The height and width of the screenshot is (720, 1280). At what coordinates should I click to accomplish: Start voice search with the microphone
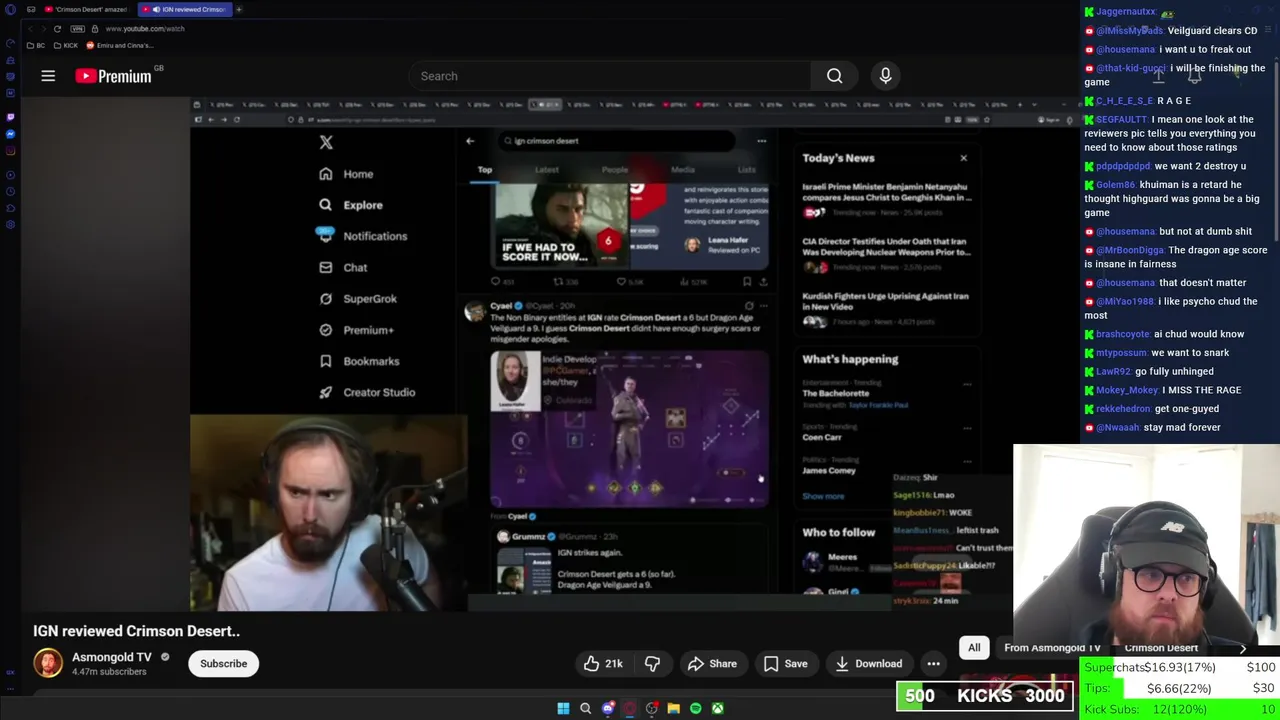(885, 76)
